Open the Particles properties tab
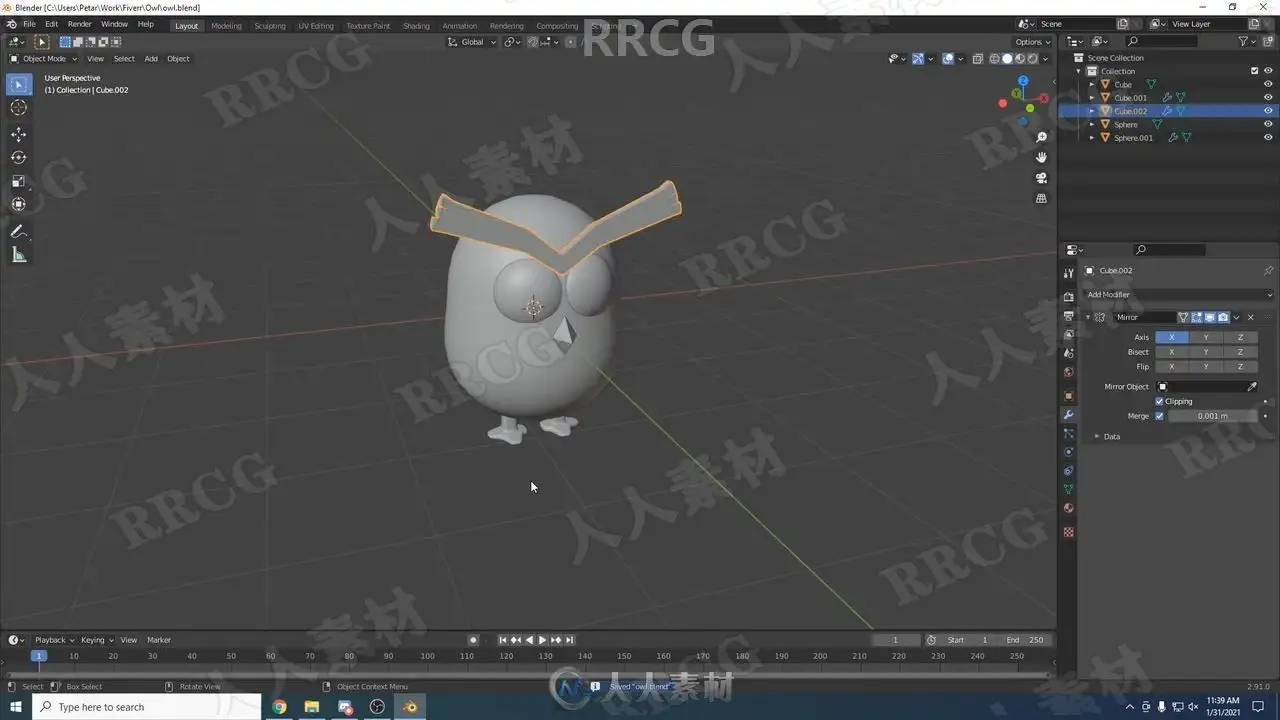Screen dimensions: 1280x720 (x=1068, y=434)
